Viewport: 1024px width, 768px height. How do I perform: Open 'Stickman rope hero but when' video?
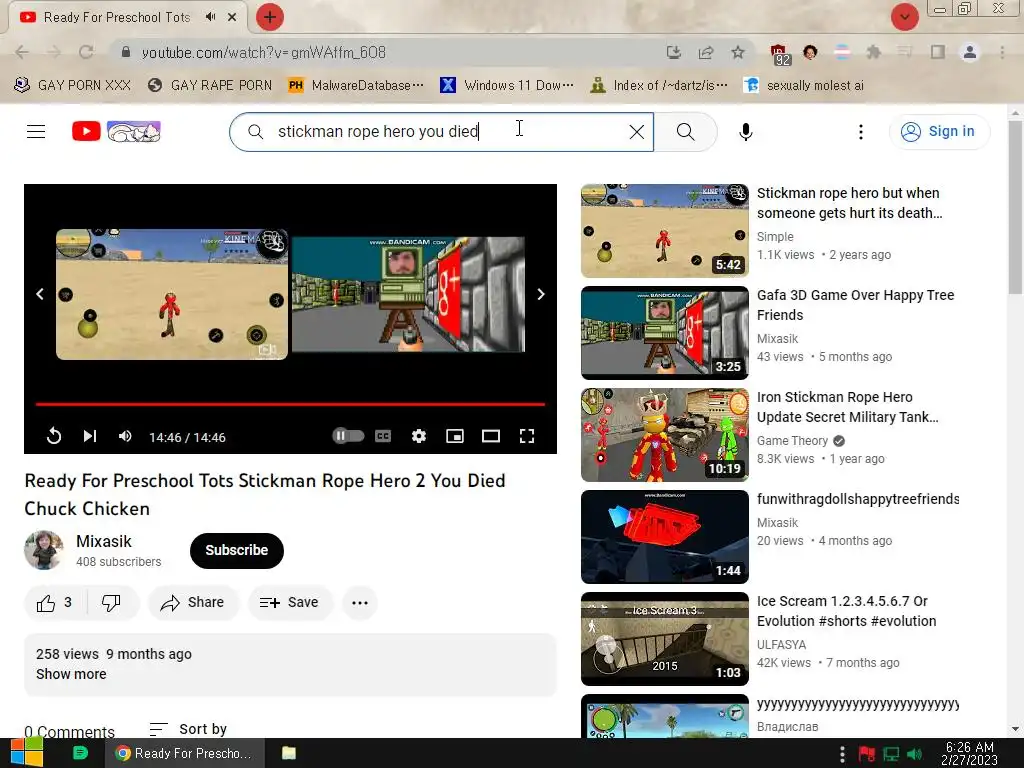pos(849,203)
